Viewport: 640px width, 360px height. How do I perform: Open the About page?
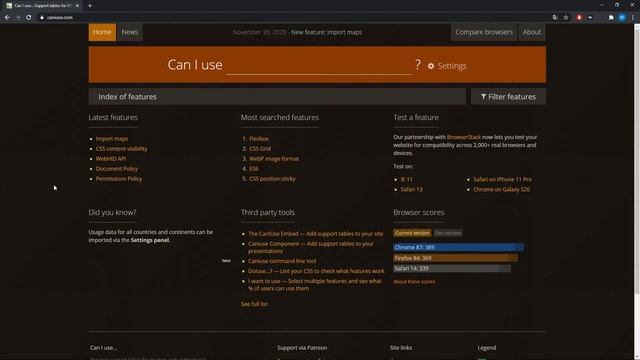point(532,32)
